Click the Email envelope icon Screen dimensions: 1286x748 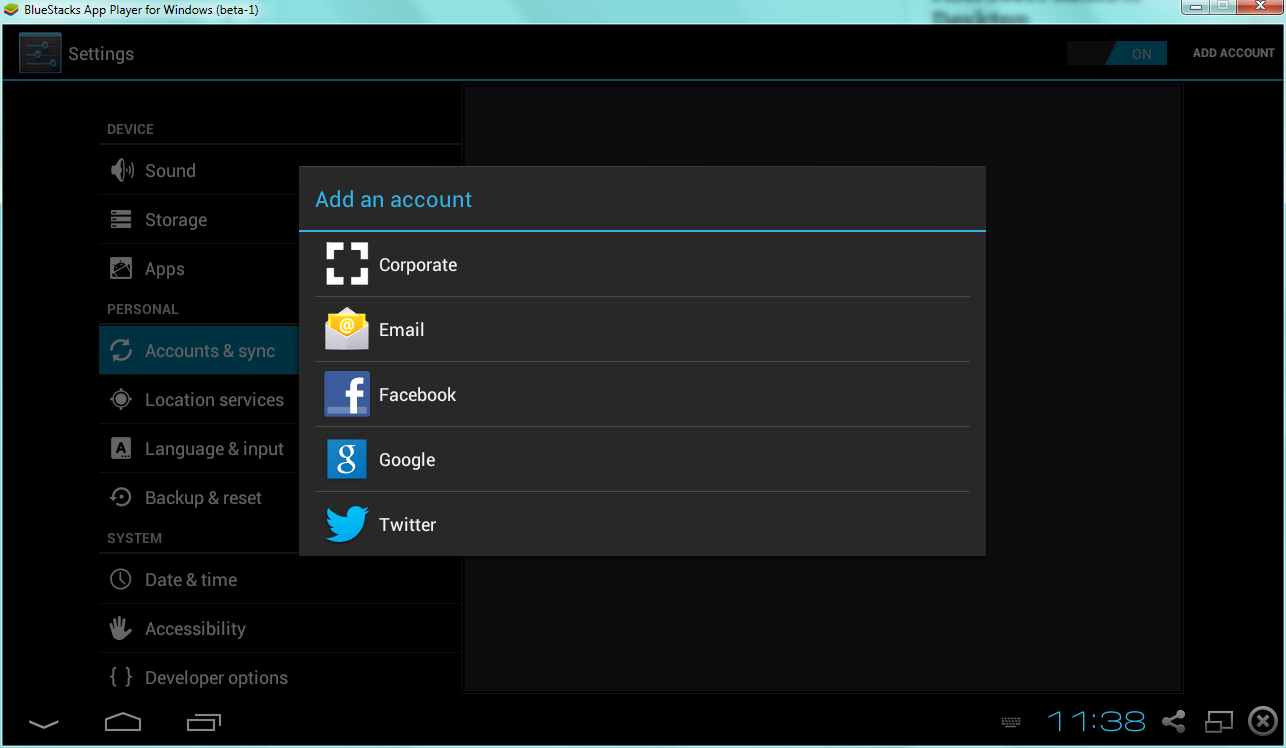[x=347, y=329]
